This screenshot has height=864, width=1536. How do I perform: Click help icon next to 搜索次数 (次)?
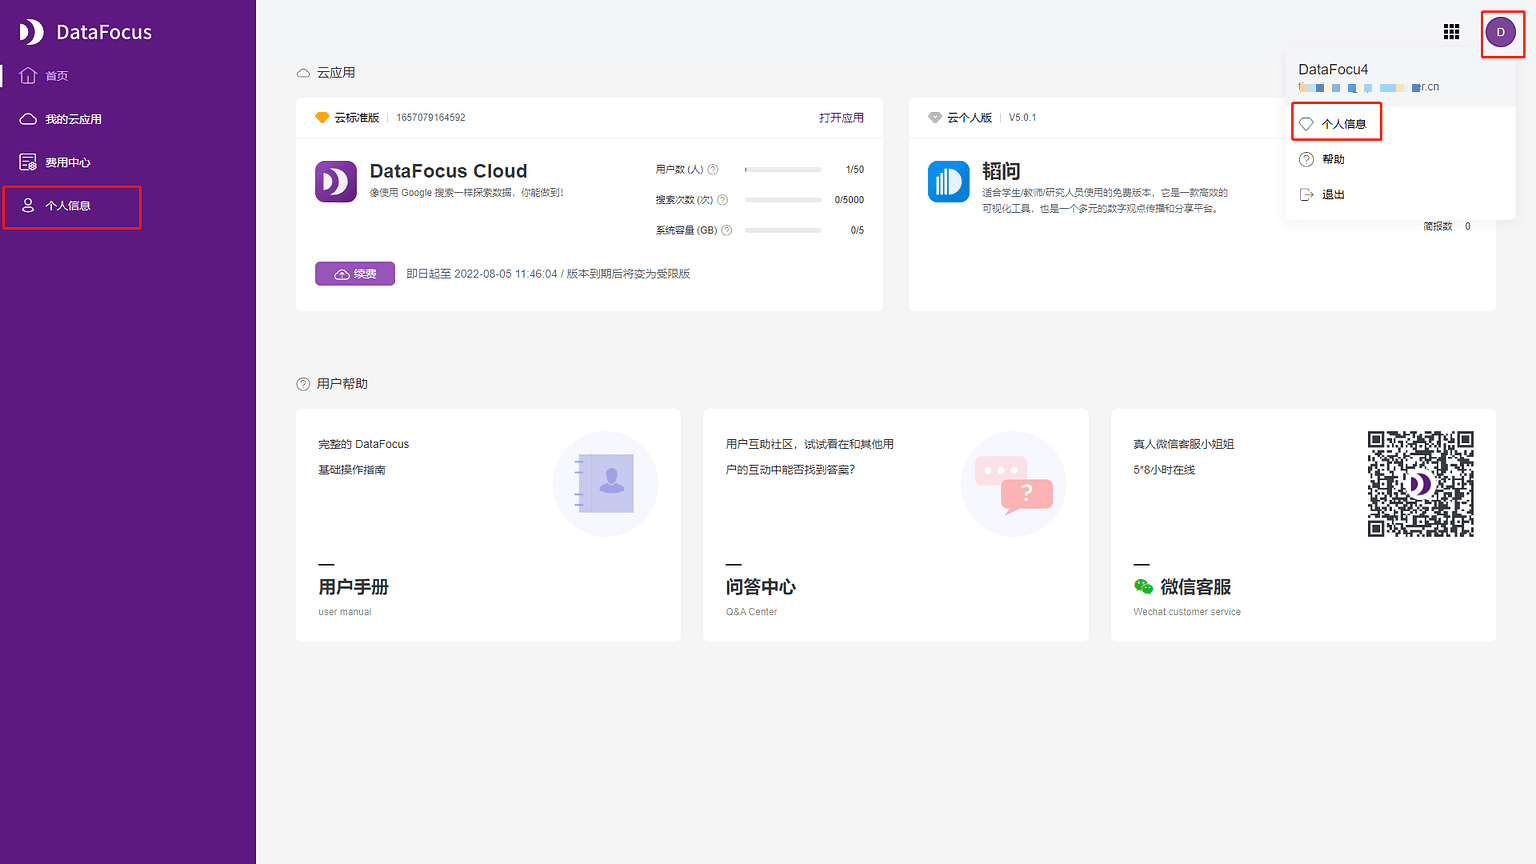pos(722,200)
